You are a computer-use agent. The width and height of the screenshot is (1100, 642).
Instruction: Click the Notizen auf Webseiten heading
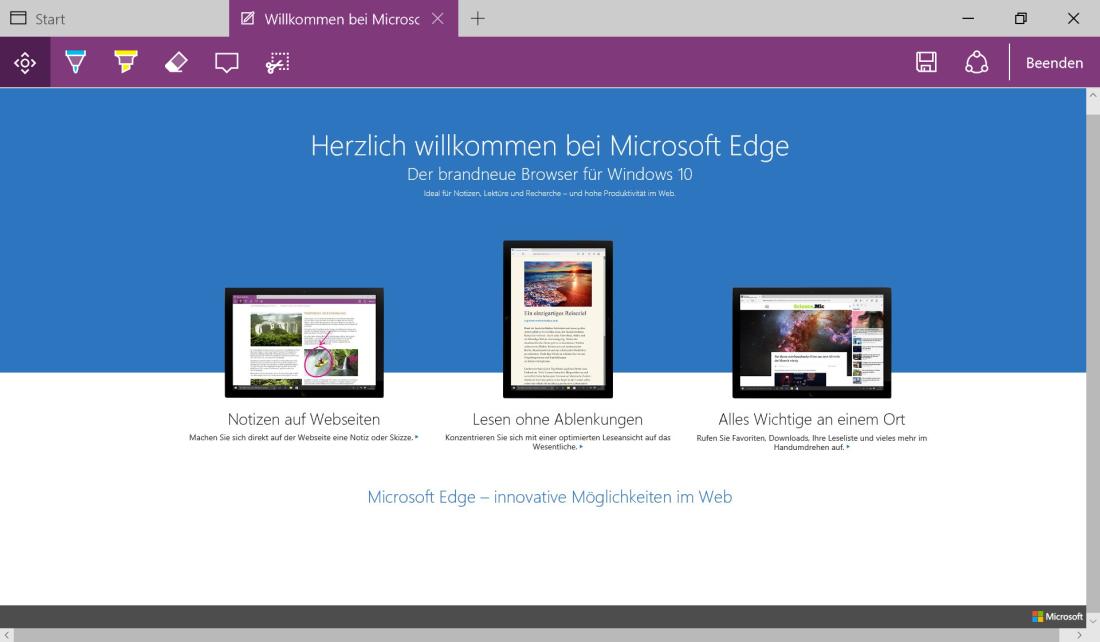[304, 420]
